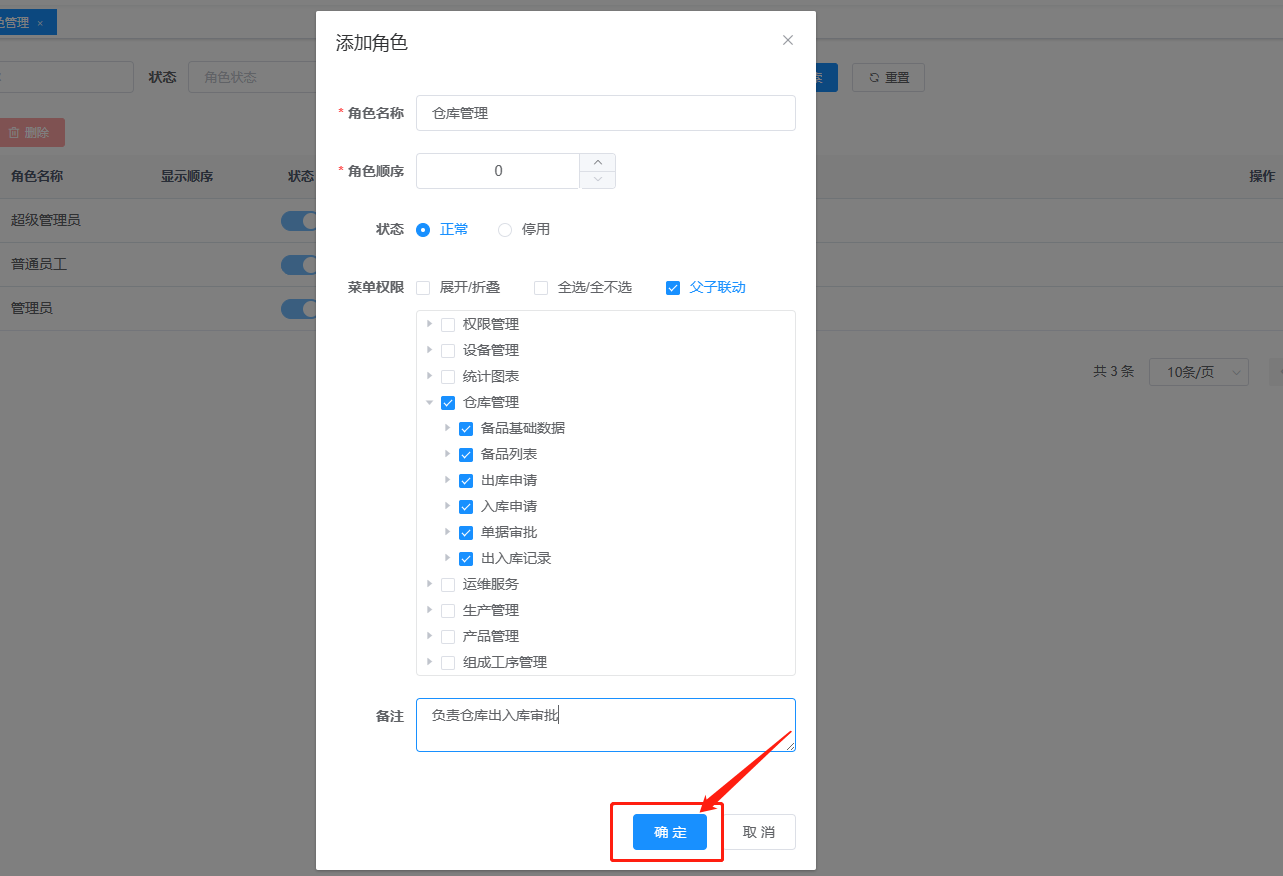The image size is (1283, 876).
Task: Click the red 删除 button behind dialog
Action: tap(30, 132)
